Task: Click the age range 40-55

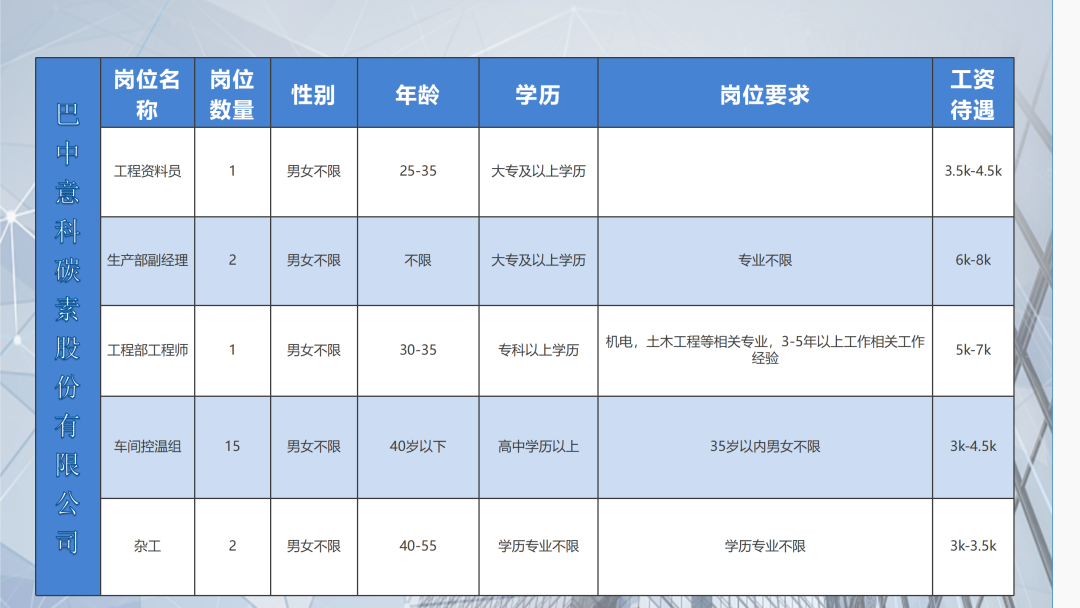Action: point(418,547)
